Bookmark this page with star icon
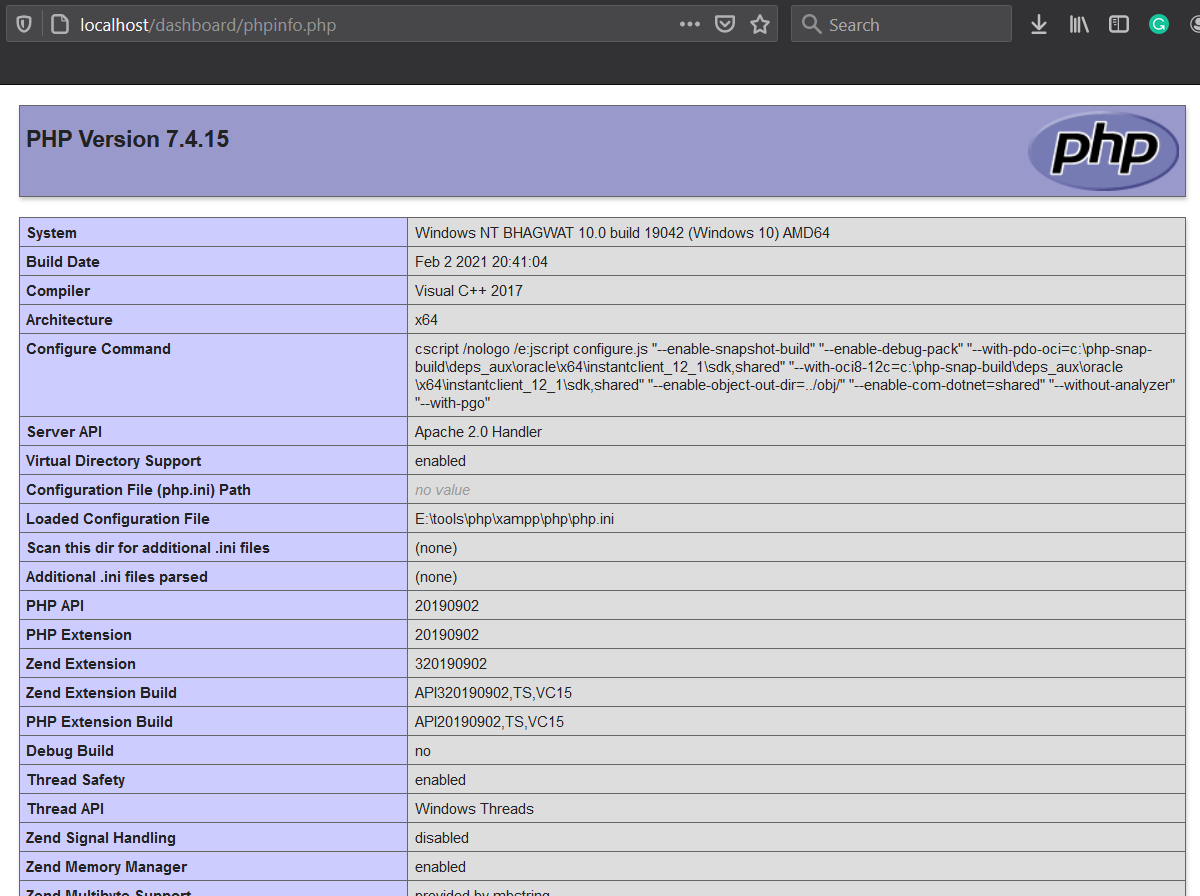Screen dimensions: 1200x896 pyautogui.click(x=760, y=24)
